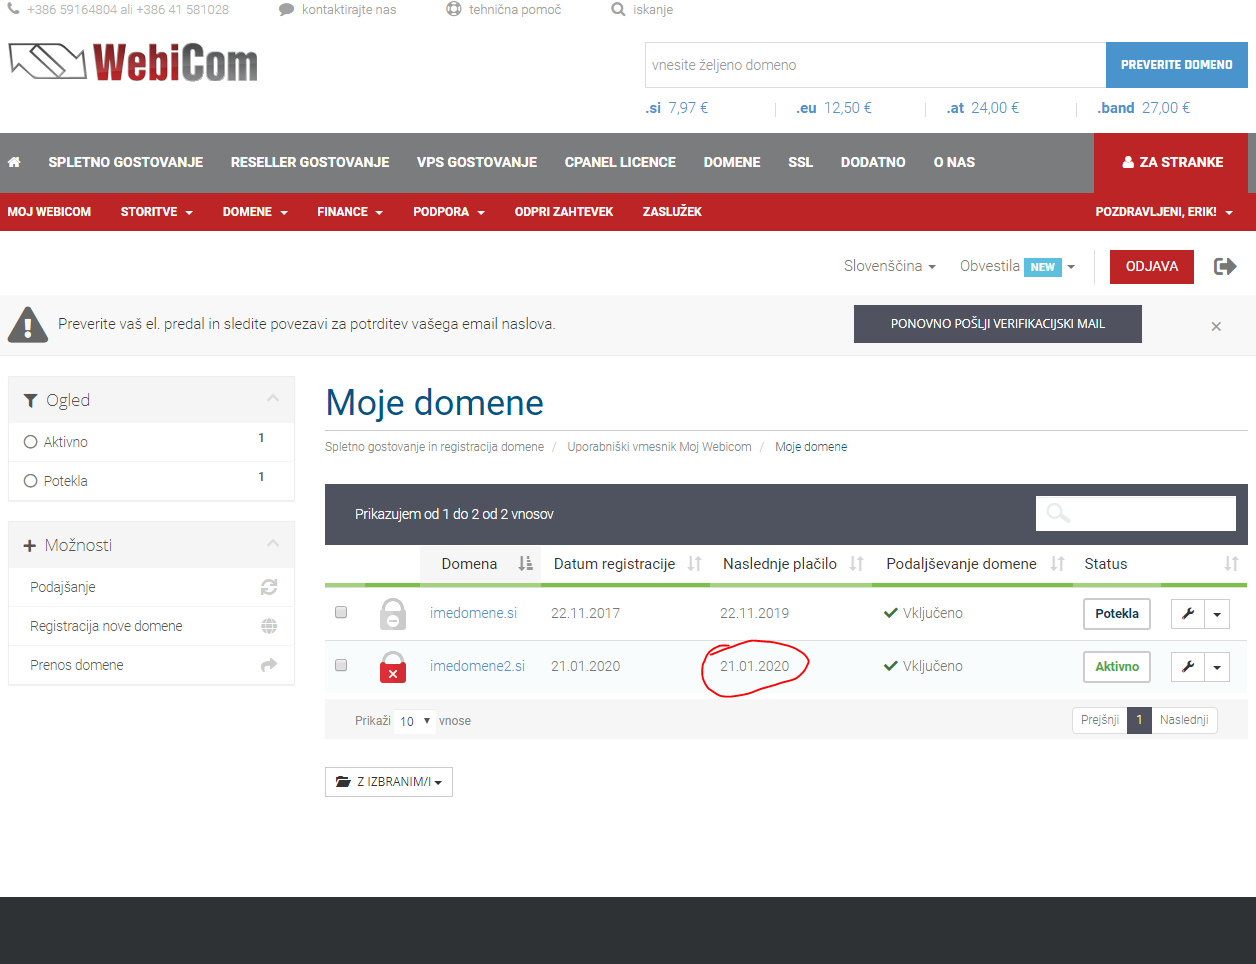Open VPS gostovanje menu item
This screenshot has width=1256, height=964.
click(477, 162)
